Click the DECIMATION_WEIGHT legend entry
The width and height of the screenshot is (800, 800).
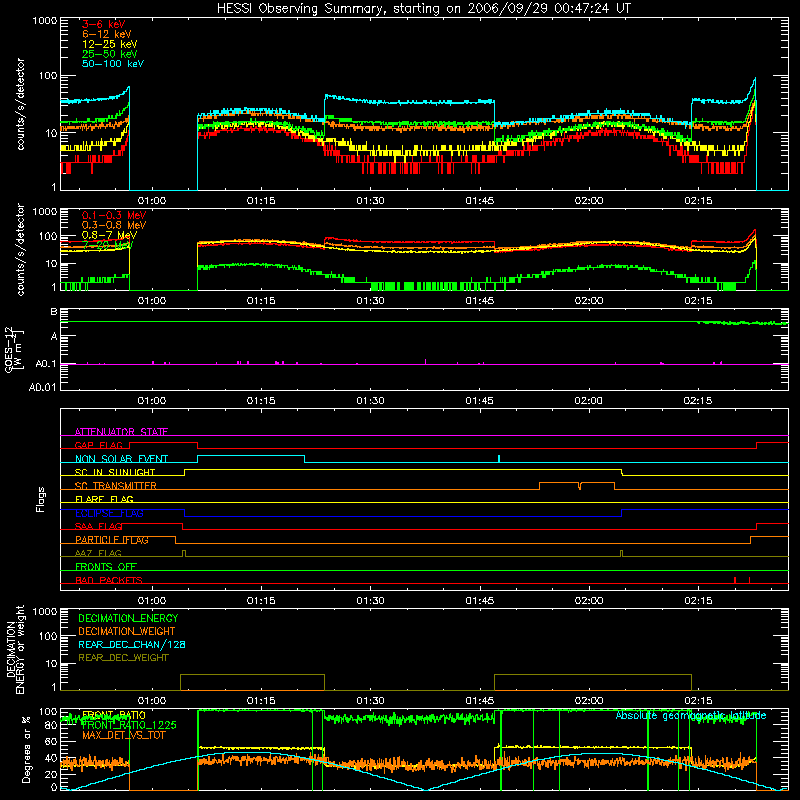coord(127,631)
